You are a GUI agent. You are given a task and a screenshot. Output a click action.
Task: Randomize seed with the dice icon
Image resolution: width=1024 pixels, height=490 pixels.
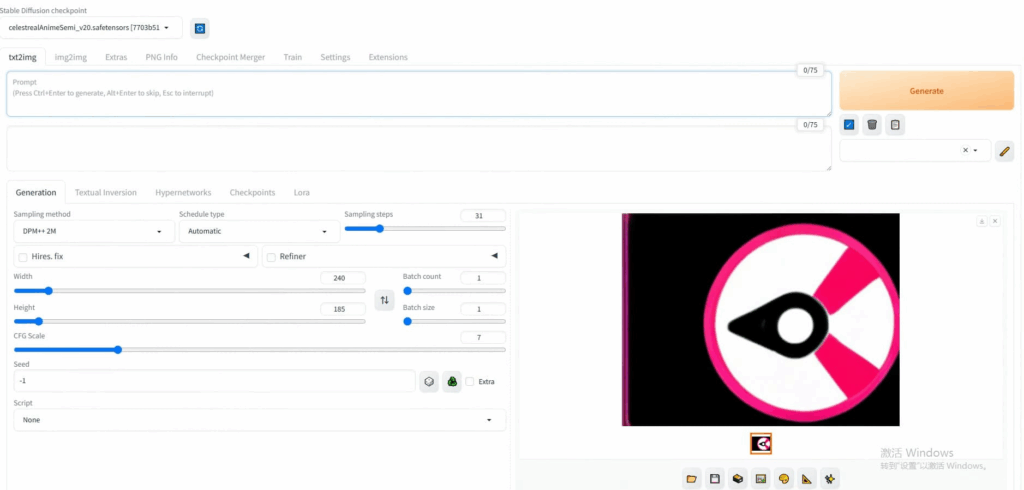click(429, 381)
